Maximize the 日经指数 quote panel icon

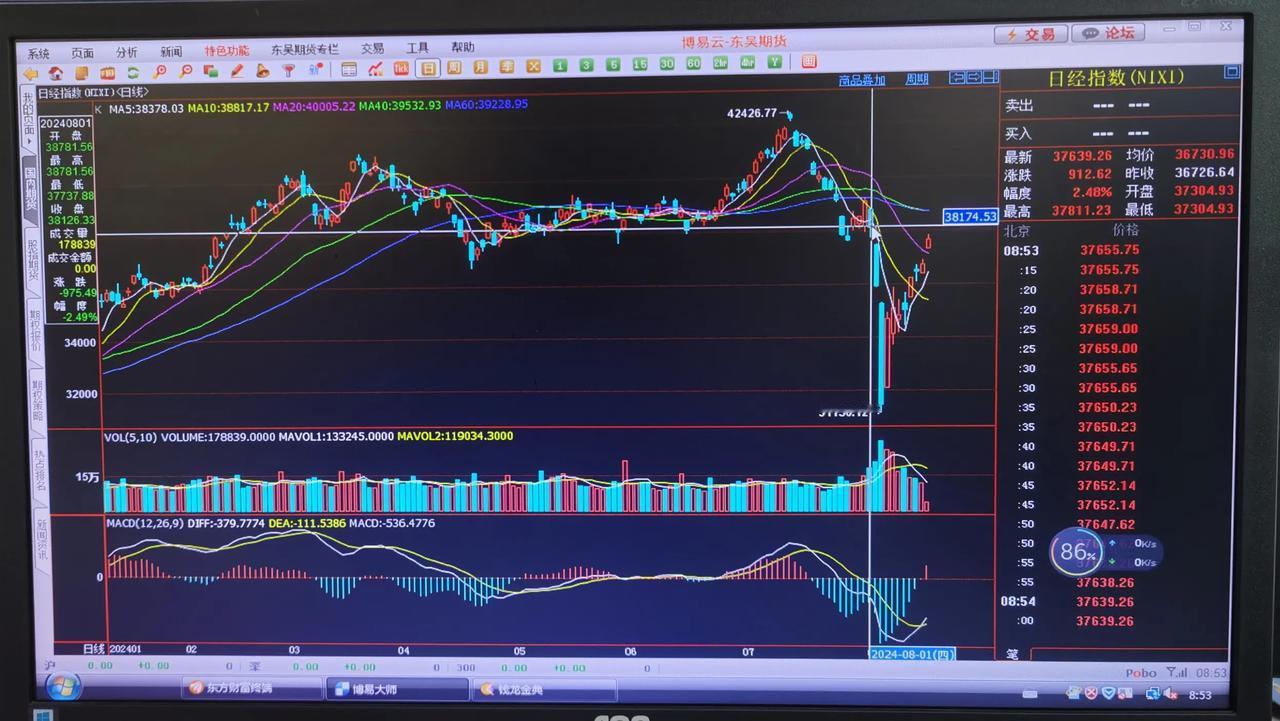[x=1232, y=72]
